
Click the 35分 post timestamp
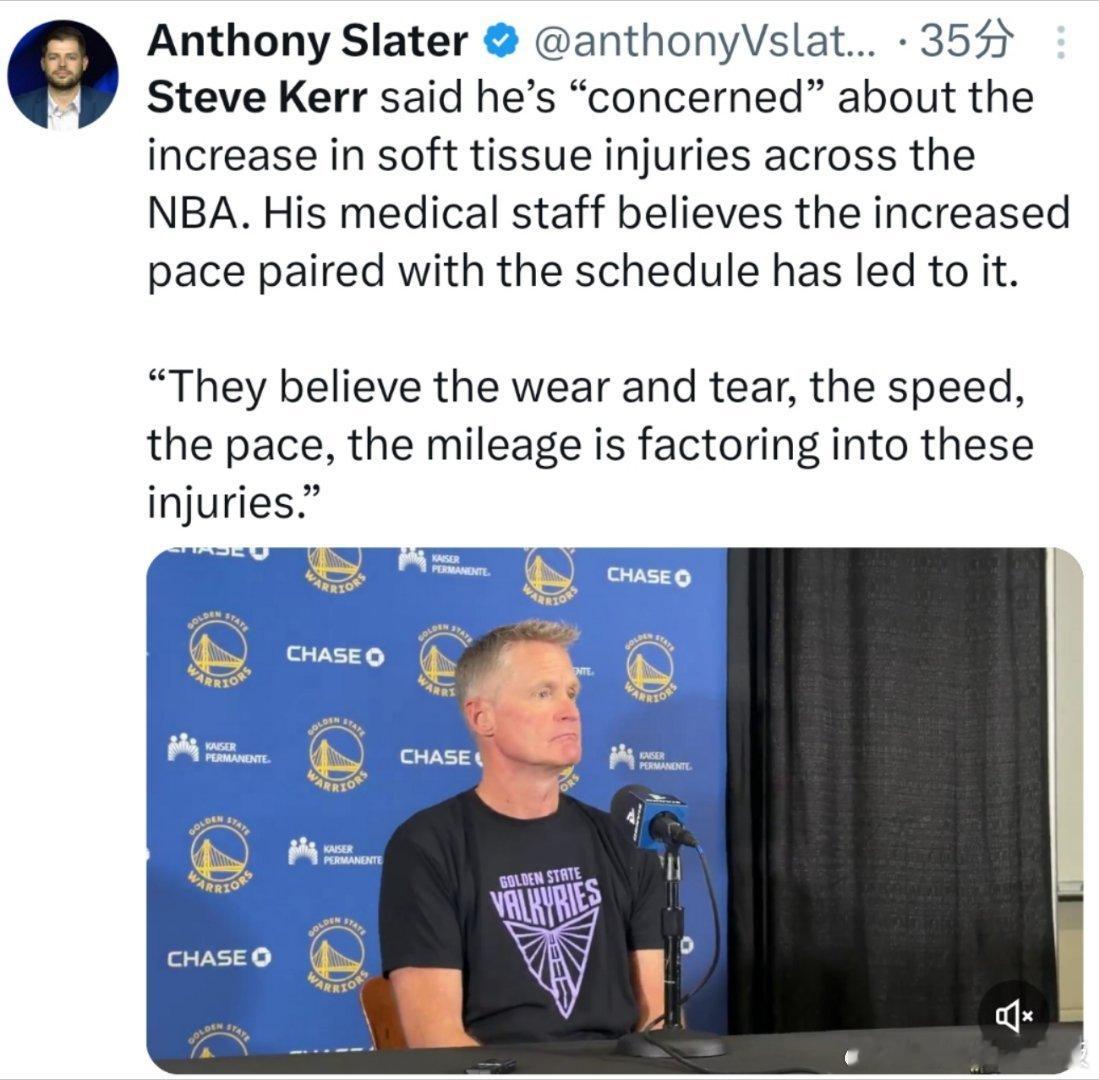tap(967, 41)
